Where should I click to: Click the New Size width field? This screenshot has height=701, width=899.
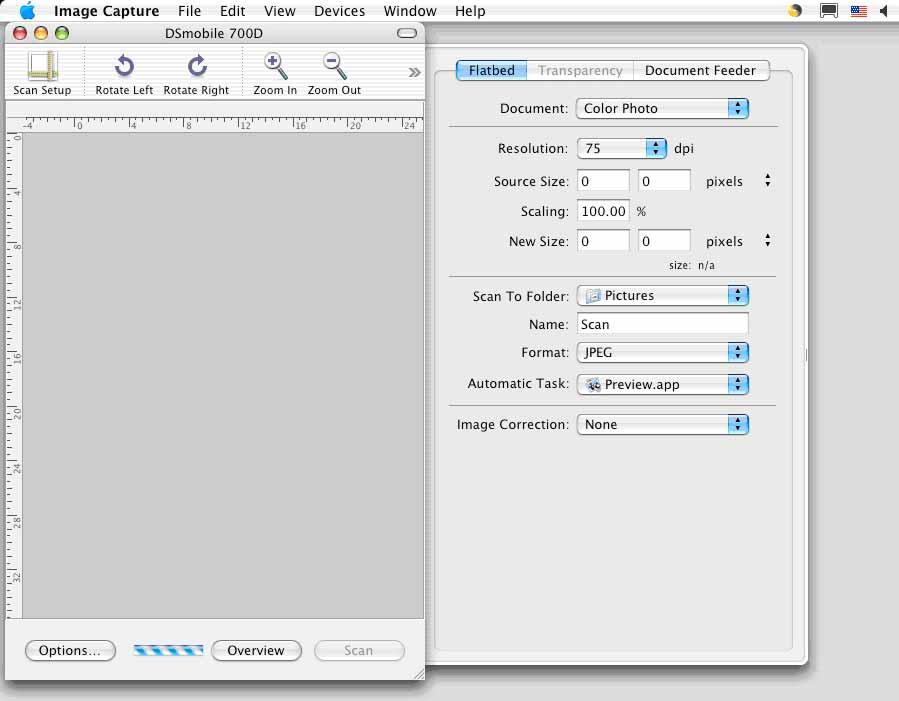tap(603, 241)
